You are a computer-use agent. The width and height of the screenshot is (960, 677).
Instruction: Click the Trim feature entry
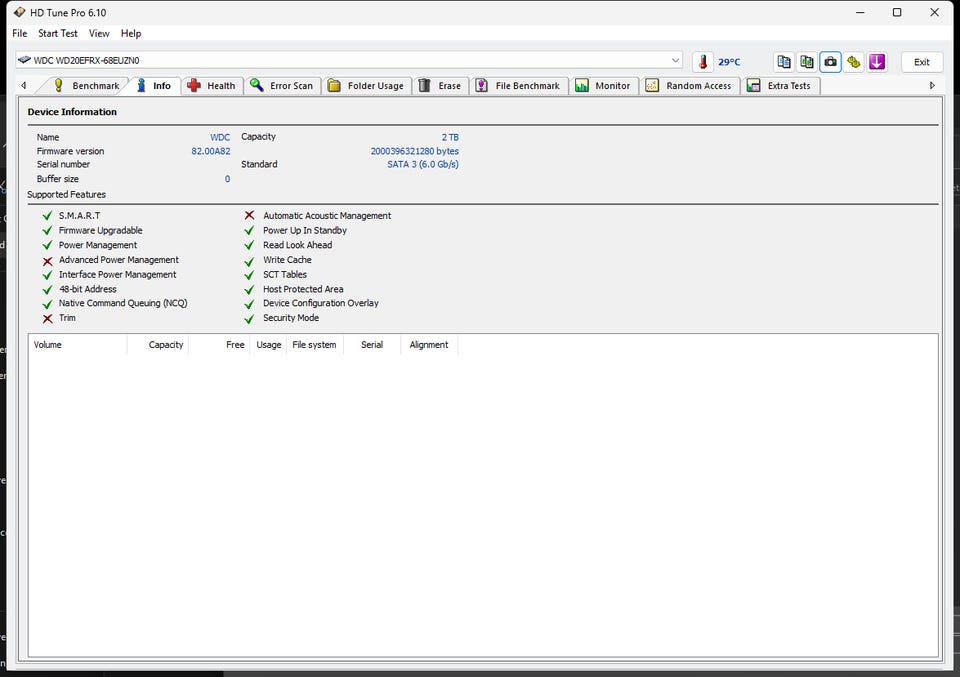(67, 318)
